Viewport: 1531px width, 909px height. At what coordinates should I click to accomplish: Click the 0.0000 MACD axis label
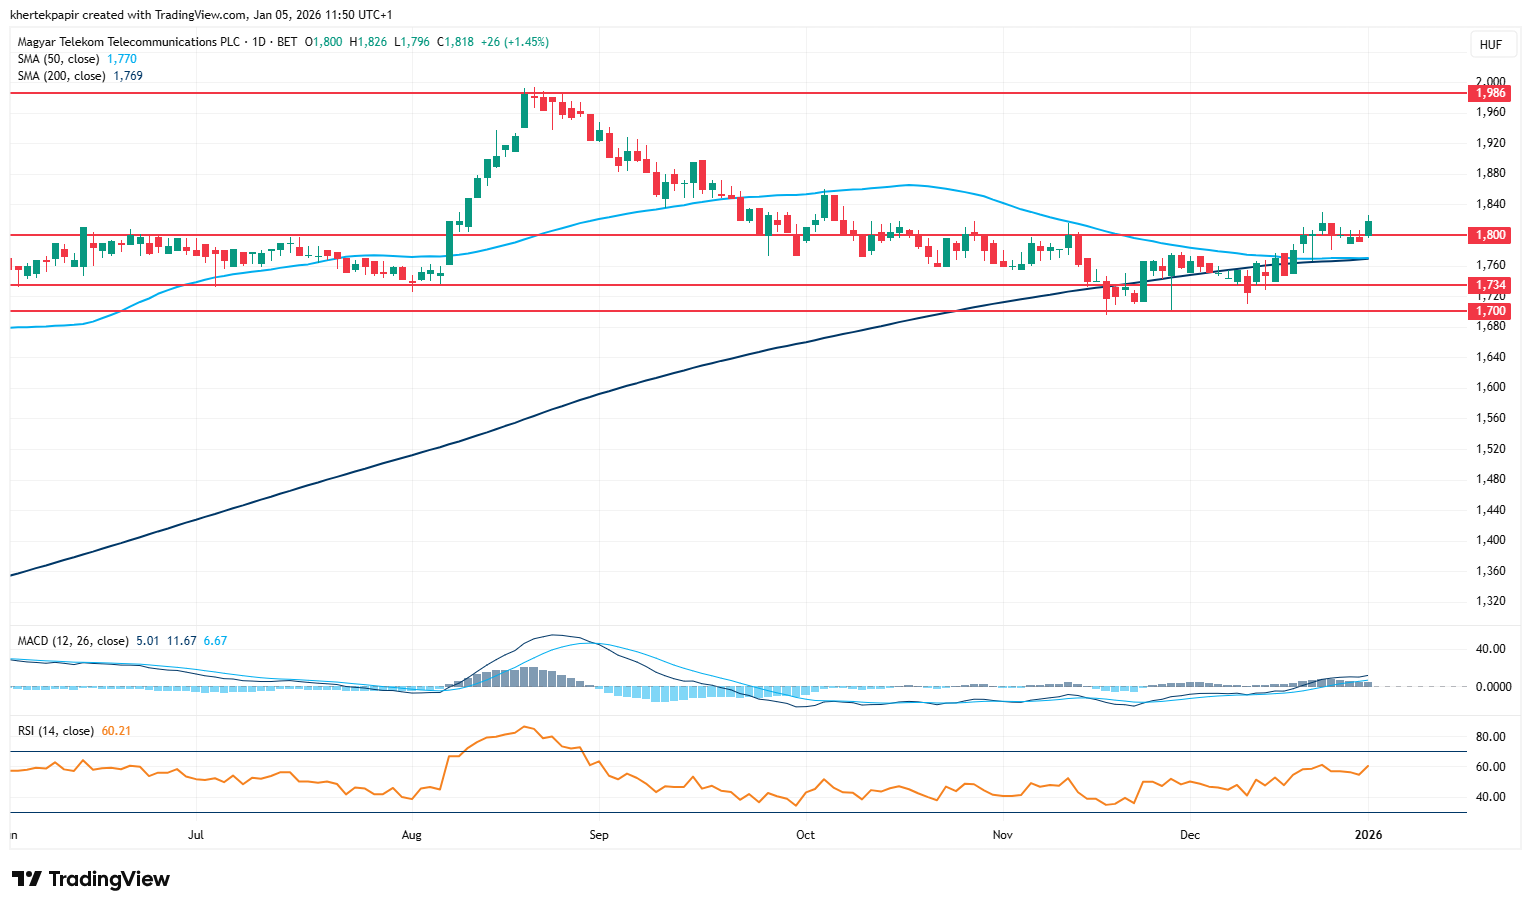pyautogui.click(x=1491, y=687)
